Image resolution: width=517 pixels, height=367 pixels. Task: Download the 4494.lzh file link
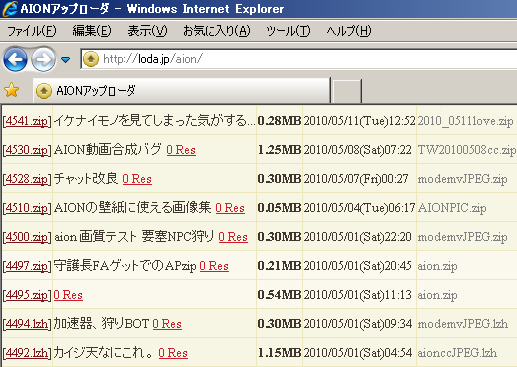click(x=27, y=324)
